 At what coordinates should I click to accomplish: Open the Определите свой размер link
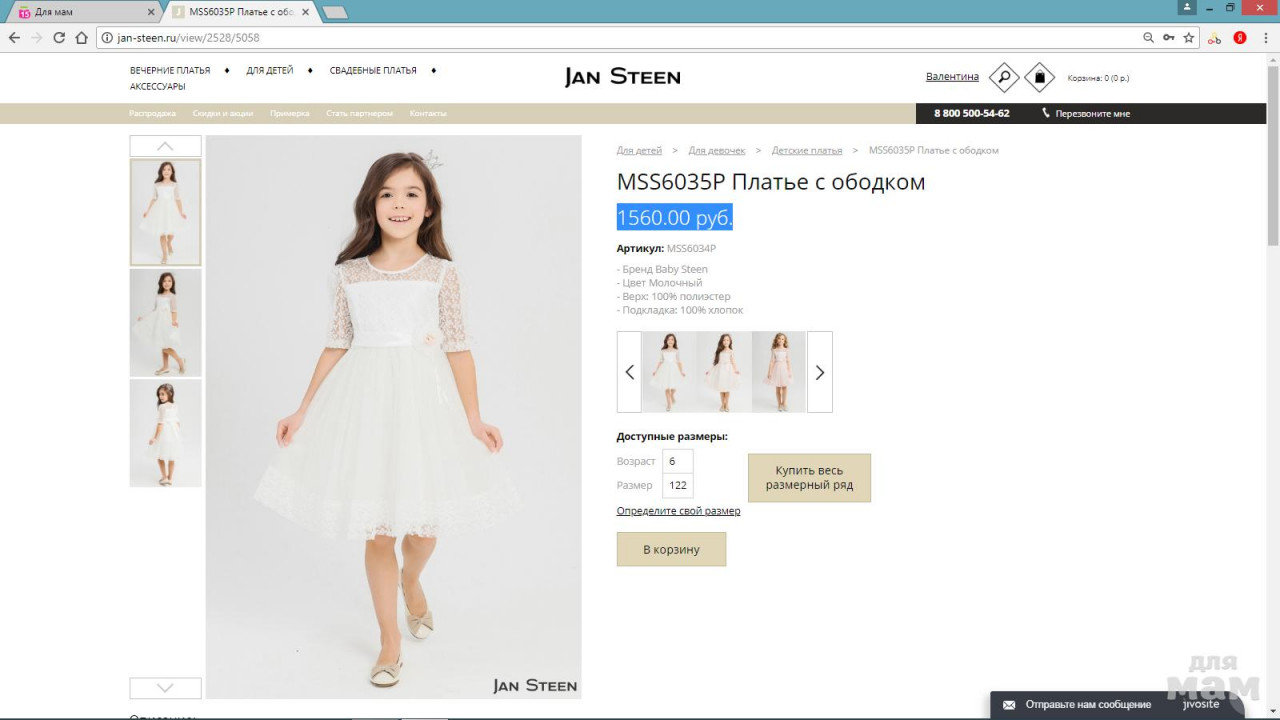pyautogui.click(x=678, y=511)
